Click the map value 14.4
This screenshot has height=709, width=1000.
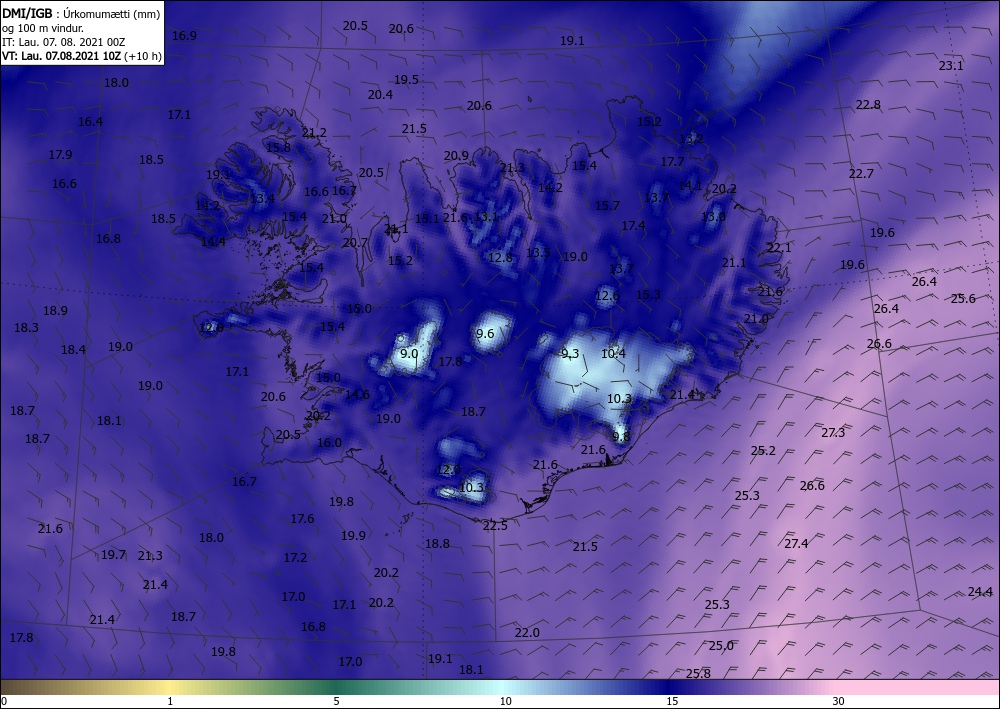tap(213, 242)
